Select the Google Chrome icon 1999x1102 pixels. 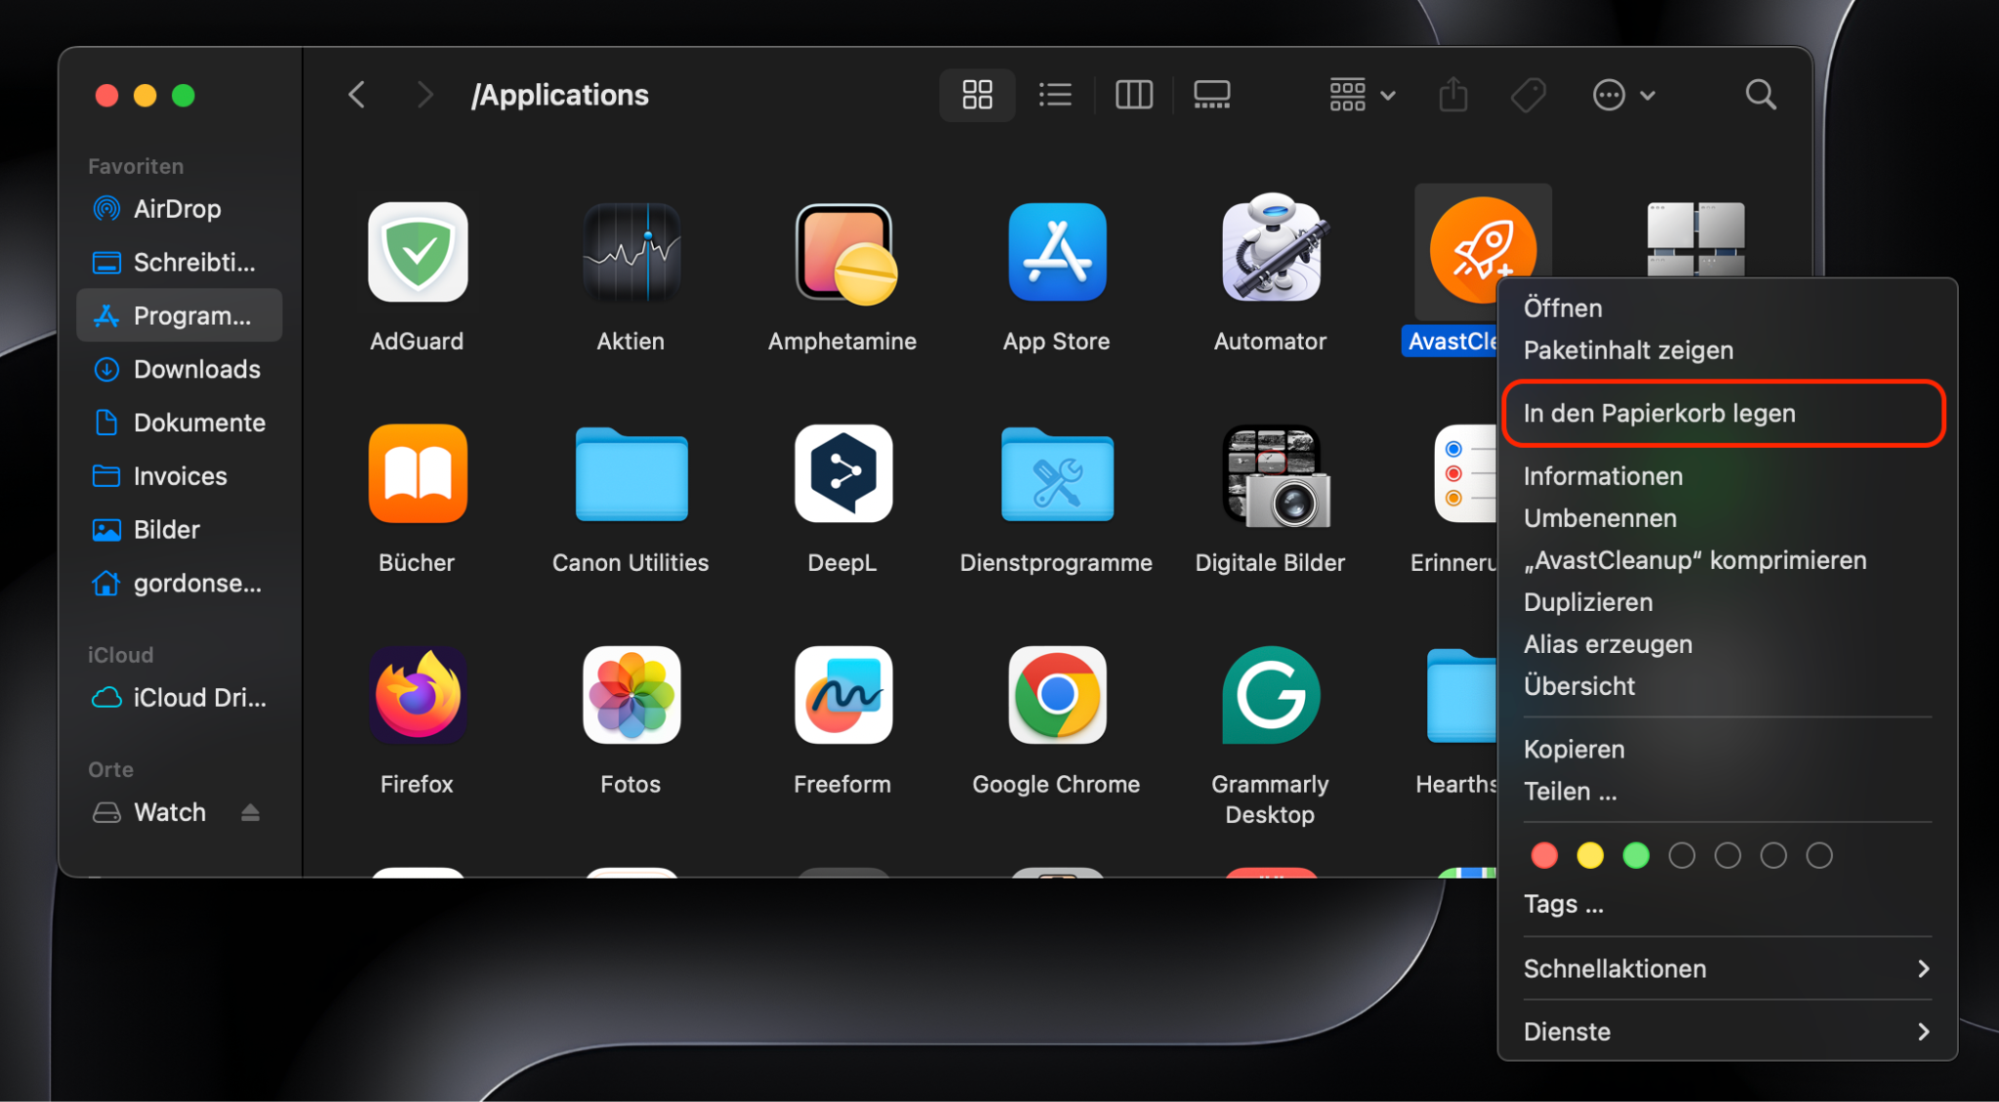tap(1057, 695)
